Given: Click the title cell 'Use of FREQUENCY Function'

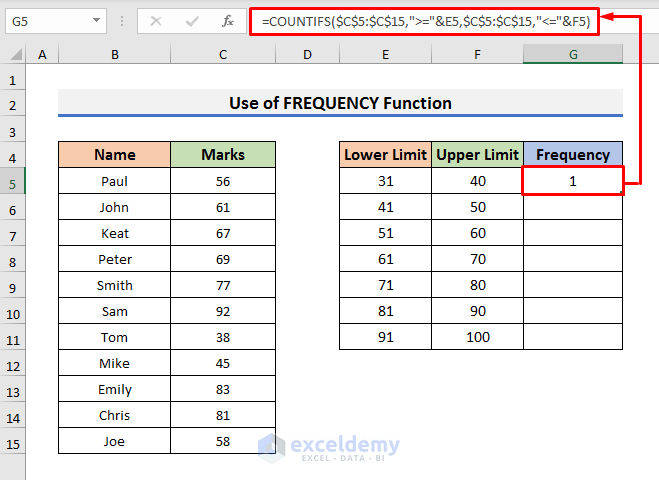Looking at the screenshot, I should click(x=340, y=103).
